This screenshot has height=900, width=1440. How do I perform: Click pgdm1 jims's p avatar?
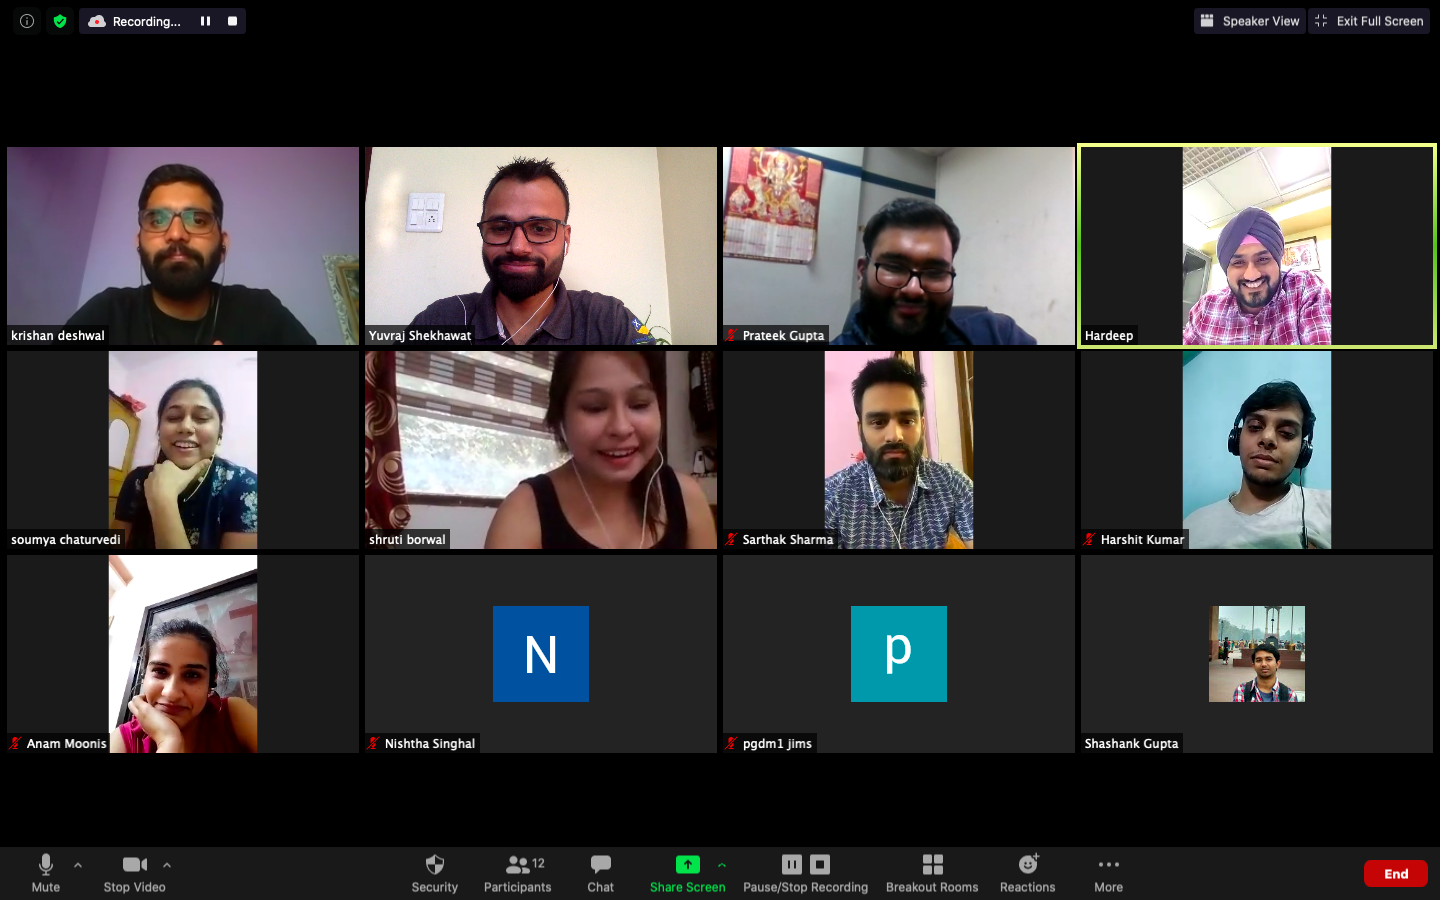coord(899,654)
